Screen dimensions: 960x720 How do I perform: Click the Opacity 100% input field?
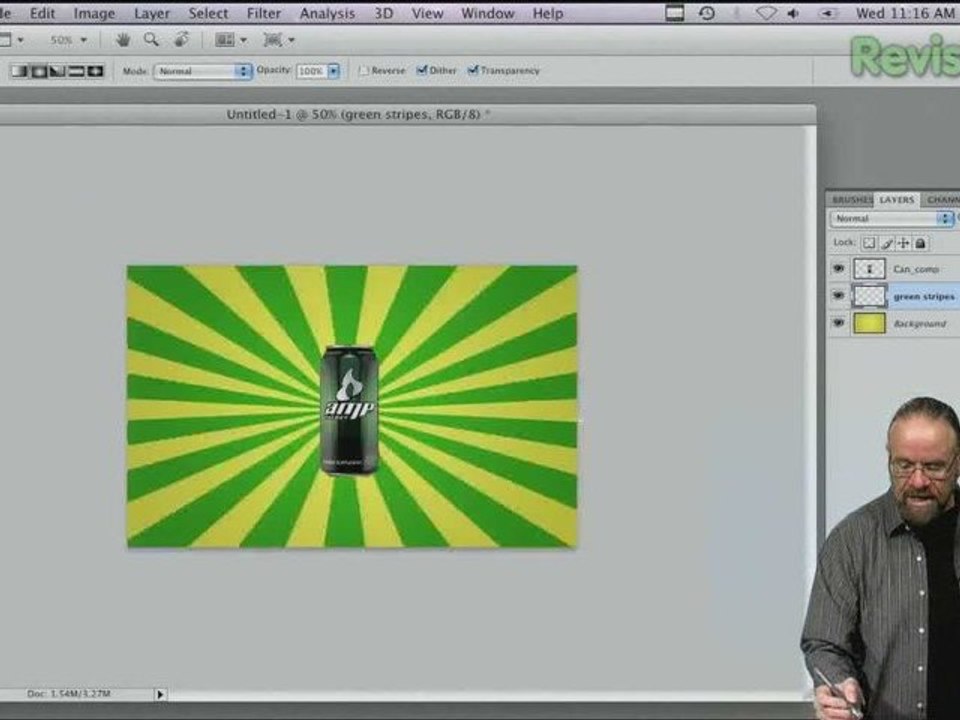coord(312,72)
